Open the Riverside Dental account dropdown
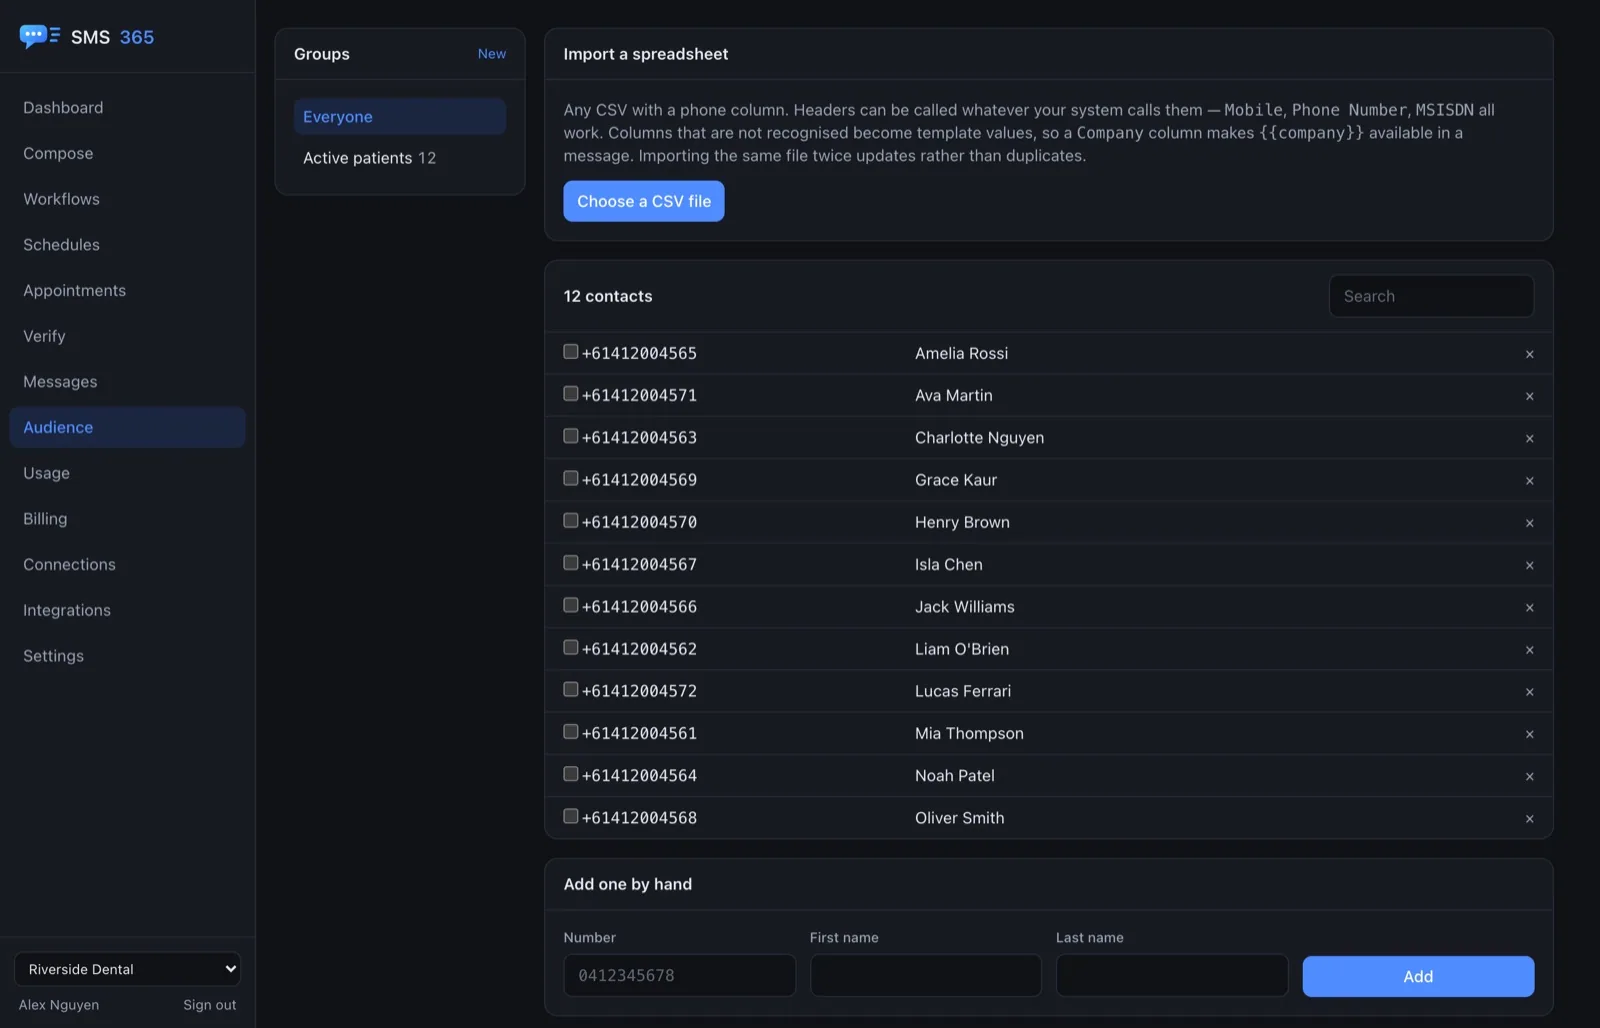The height and width of the screenshot is (1028, 1600). point(127,969)
